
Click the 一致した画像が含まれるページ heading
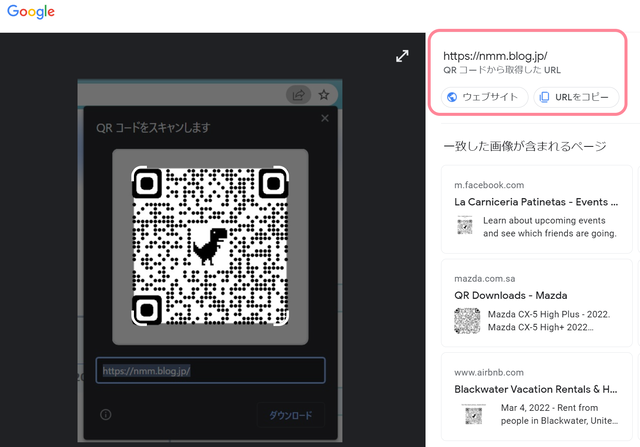click(x=525, y=146)
